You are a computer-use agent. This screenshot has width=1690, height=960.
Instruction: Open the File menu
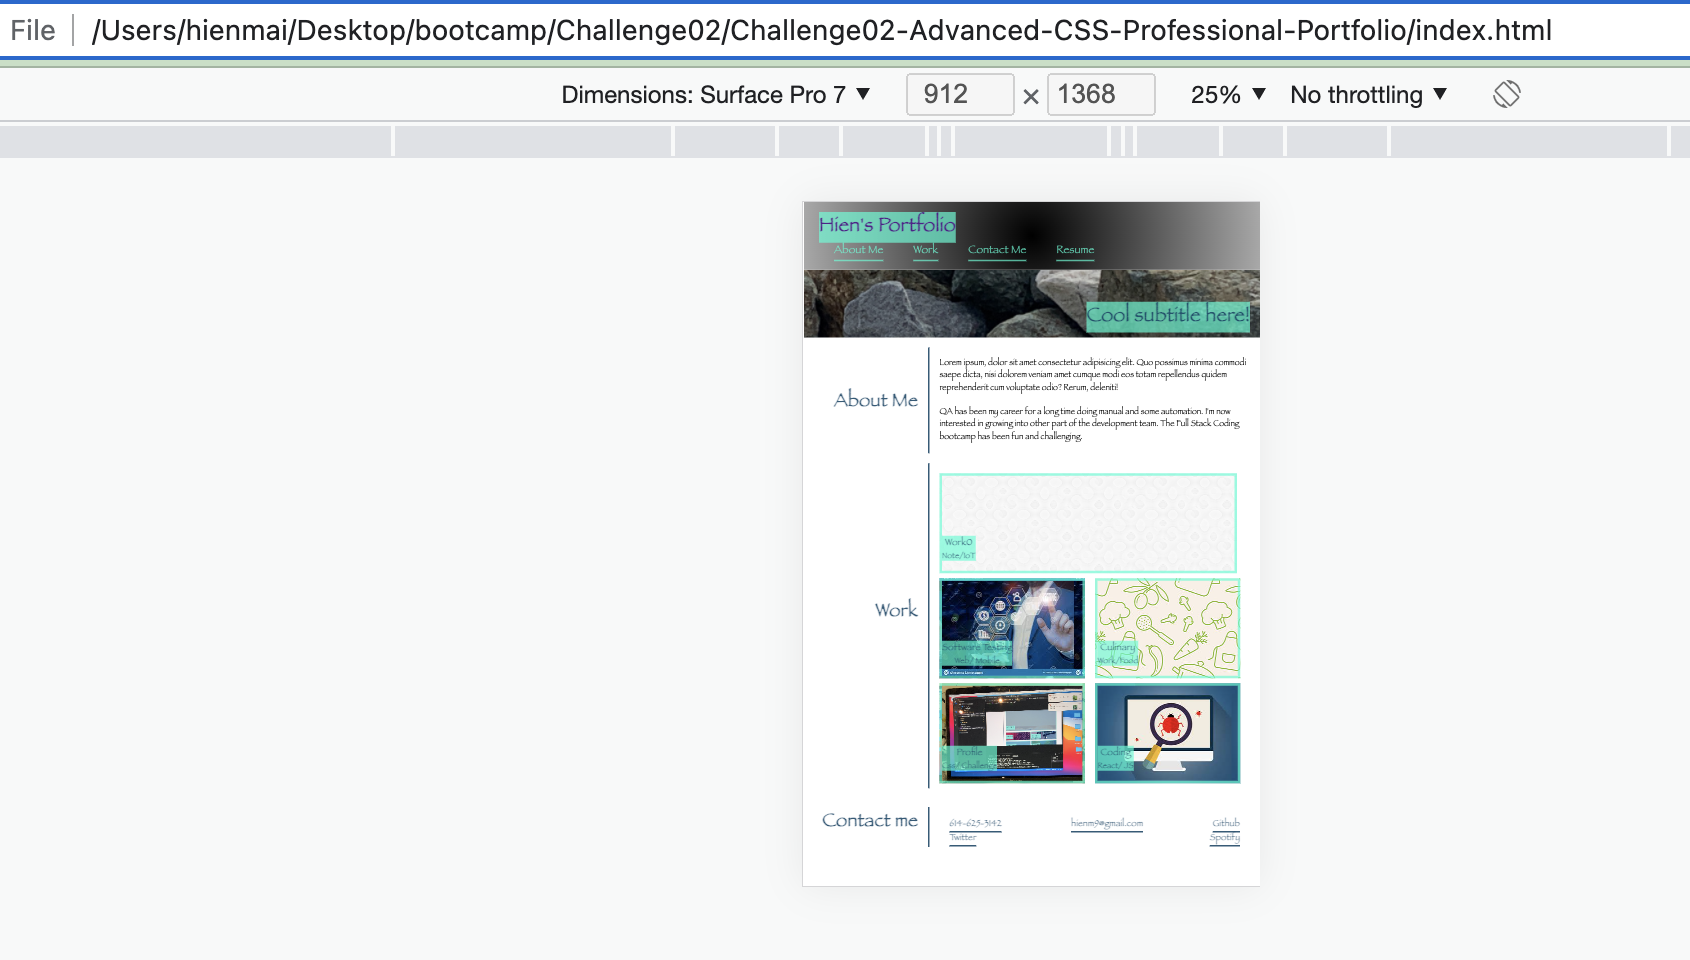click(33, 30)
